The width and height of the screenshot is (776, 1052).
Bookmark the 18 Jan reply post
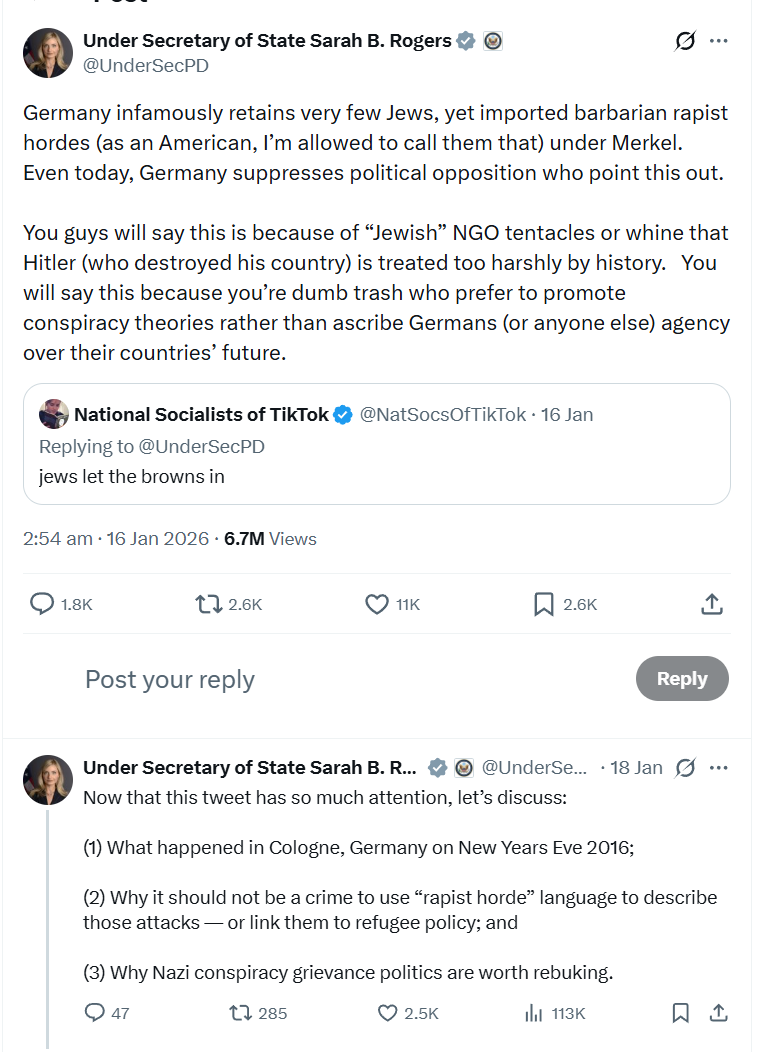click(x=680, y=1013)
